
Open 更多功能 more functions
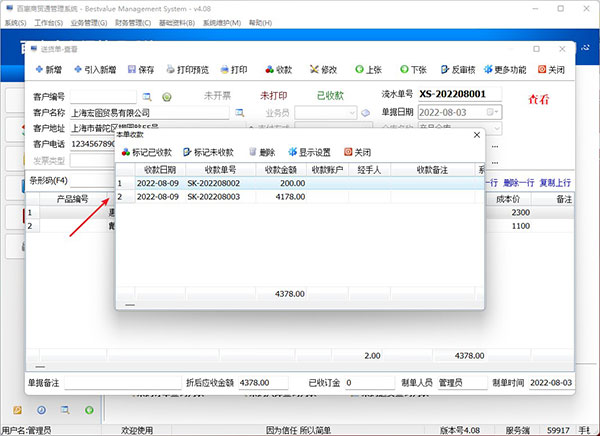click(505, 70)
